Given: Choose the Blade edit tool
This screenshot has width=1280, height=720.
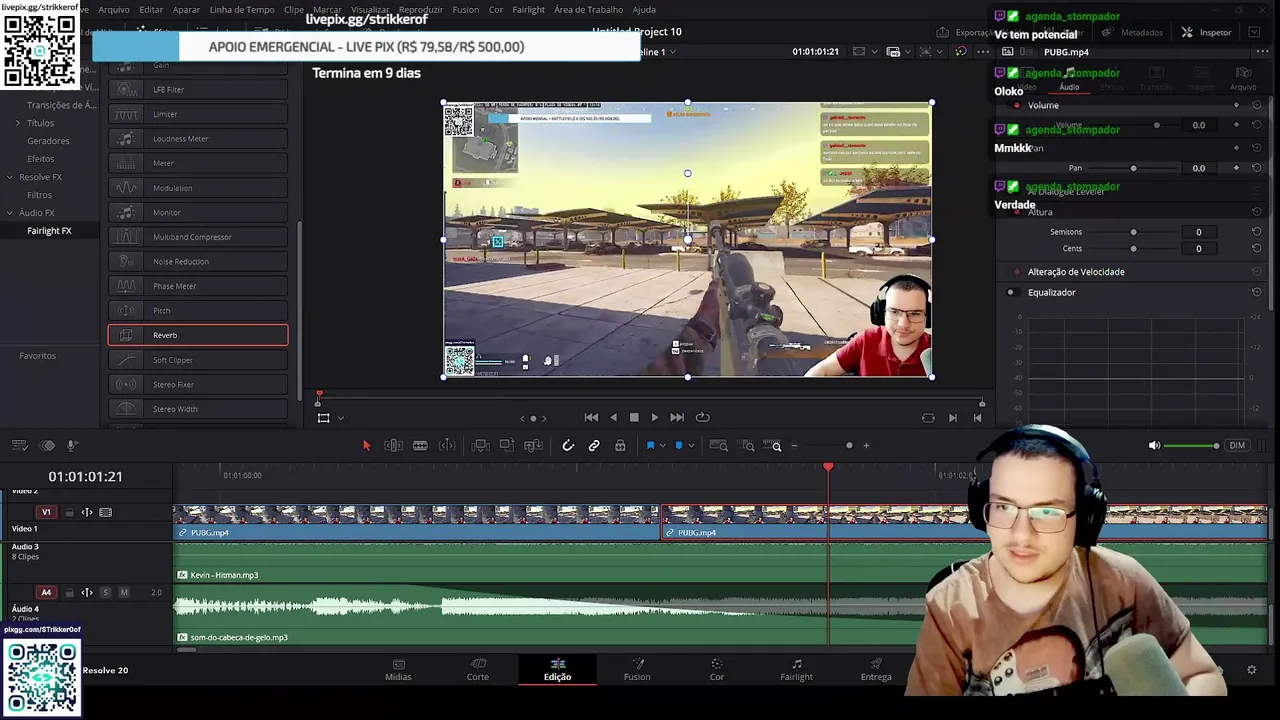Looking at the screenshot, I should (420, 446).
